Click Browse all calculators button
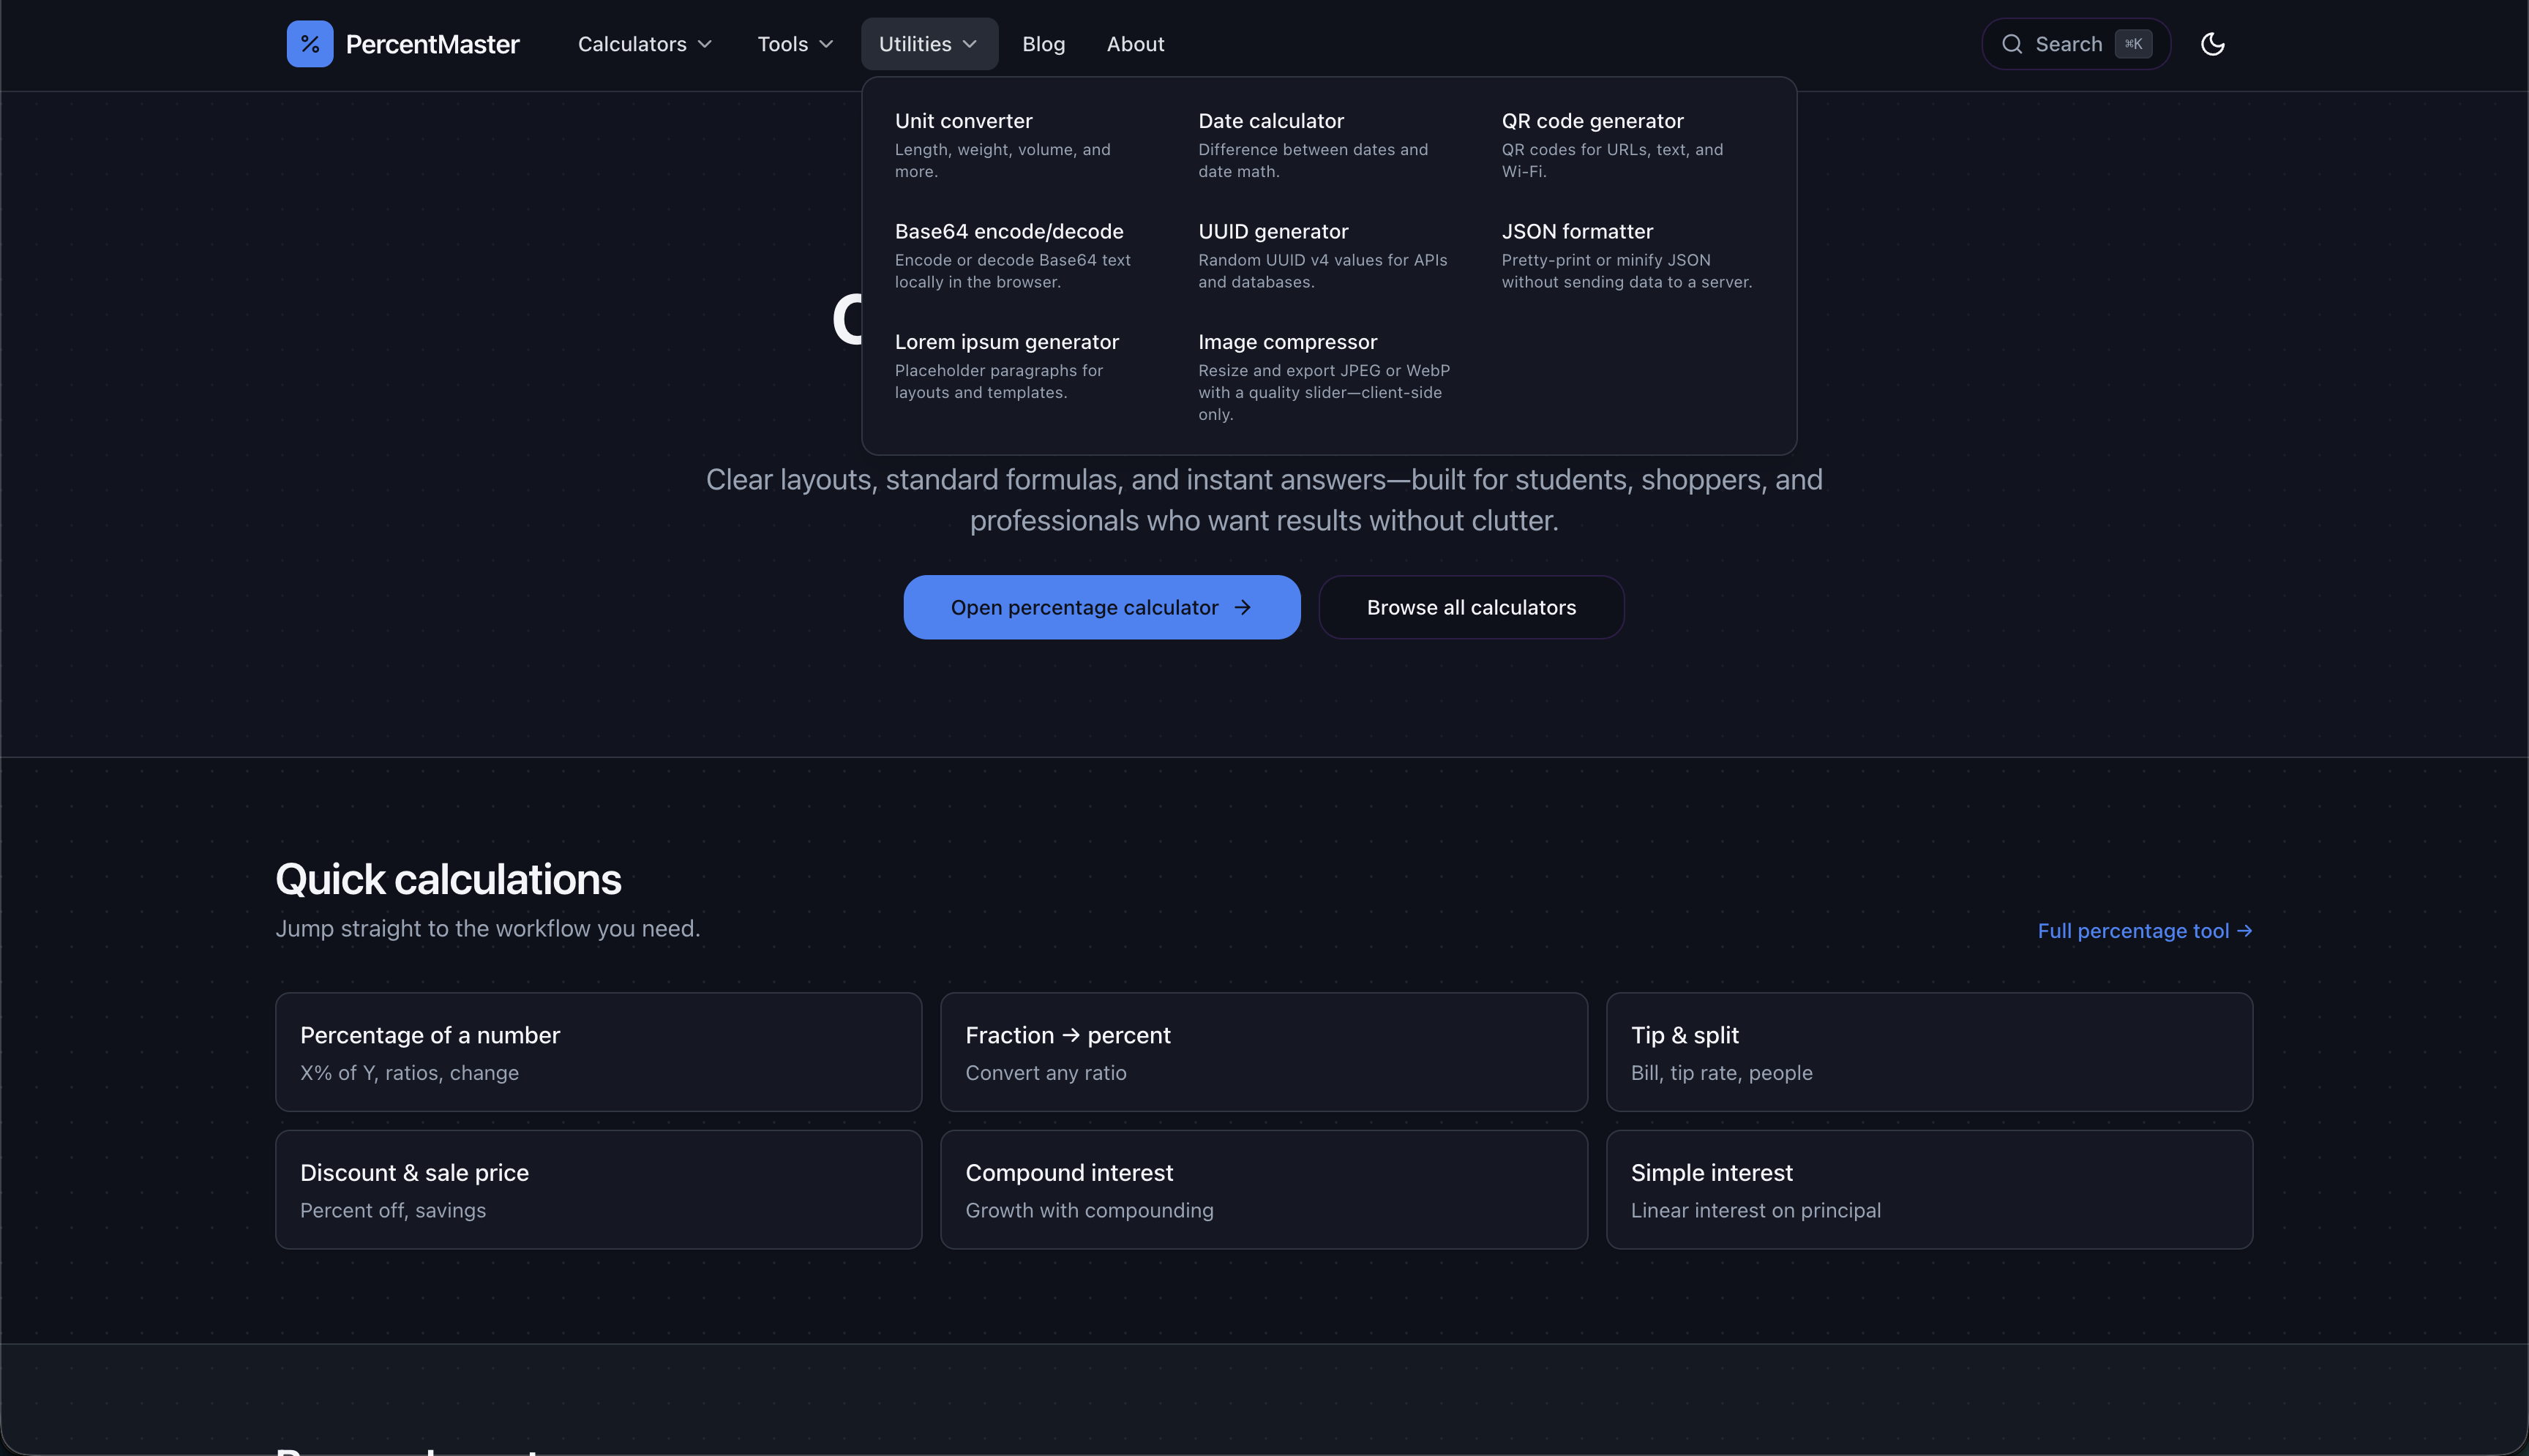Image resolution: width=2529 pixels, height=1456 pixels. coord(1470,607)
